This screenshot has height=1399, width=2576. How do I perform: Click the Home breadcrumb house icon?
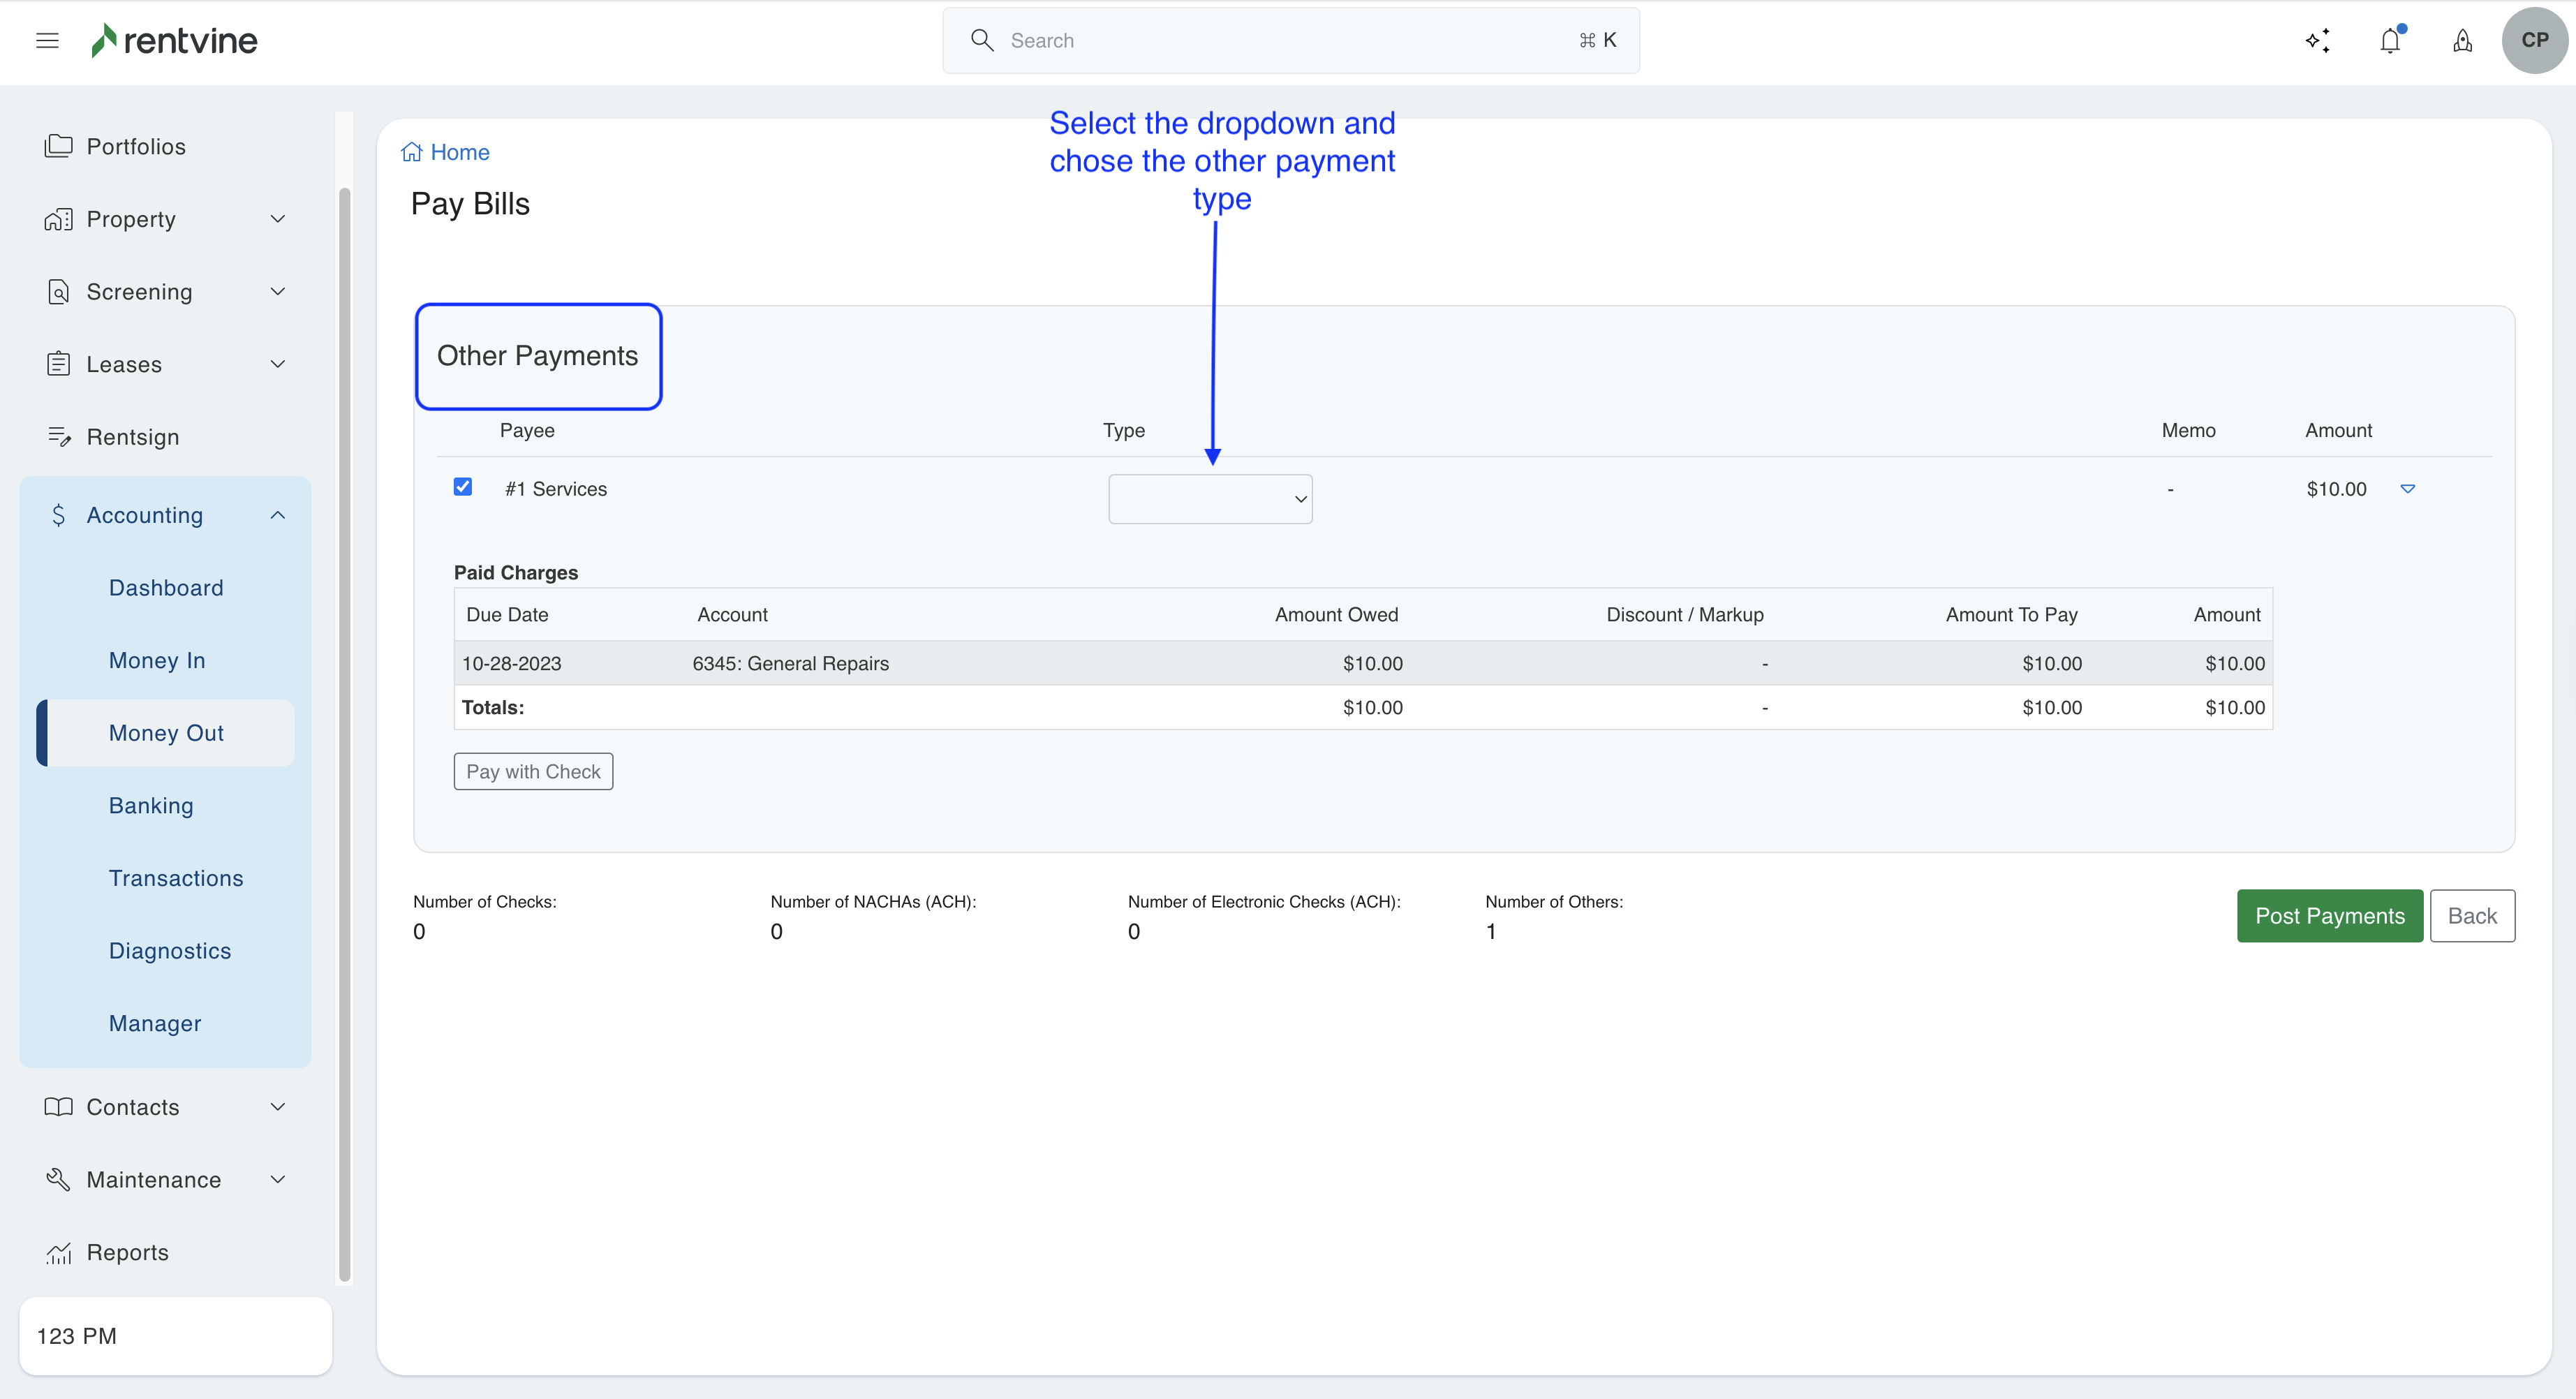coord(411,152)
